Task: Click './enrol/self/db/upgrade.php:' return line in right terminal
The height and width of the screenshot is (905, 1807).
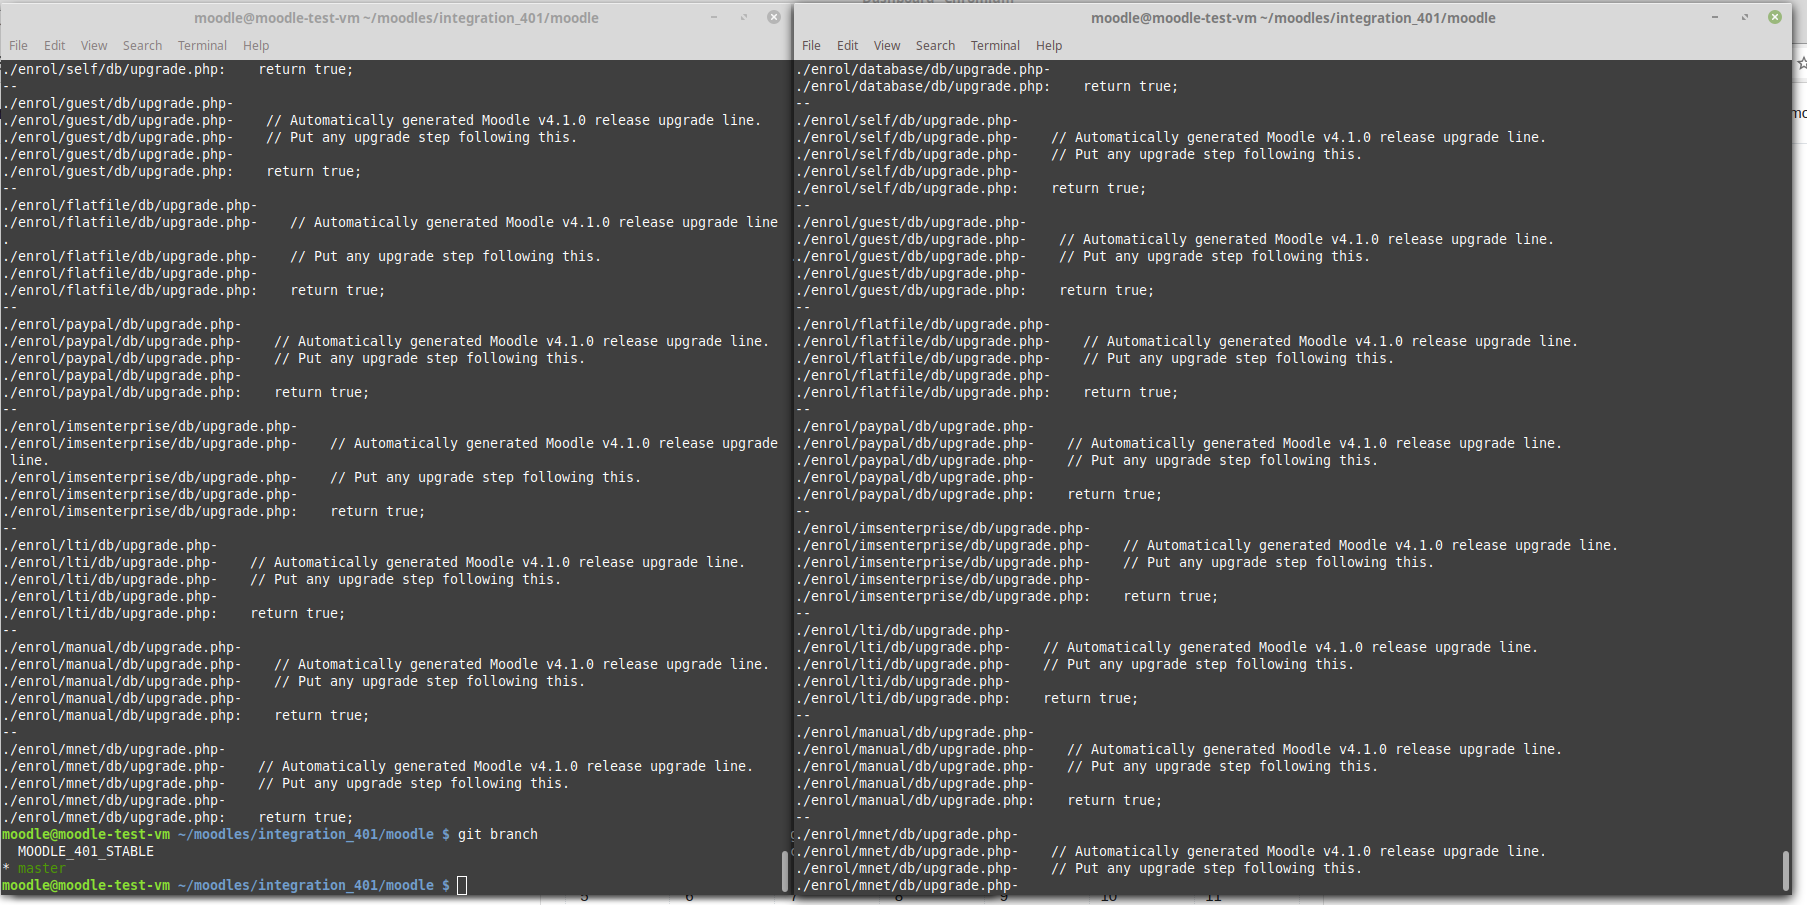Action: [971, 188]
